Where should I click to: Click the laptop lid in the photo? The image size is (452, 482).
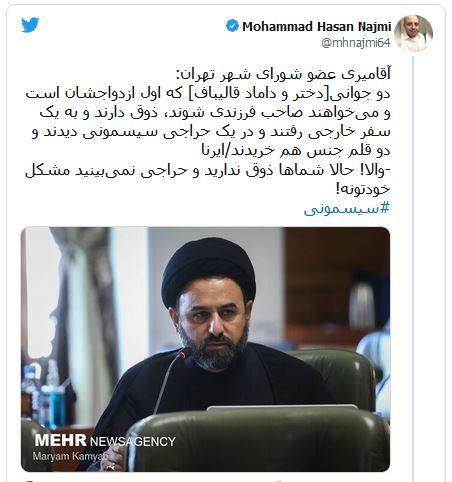pos(282,407)
